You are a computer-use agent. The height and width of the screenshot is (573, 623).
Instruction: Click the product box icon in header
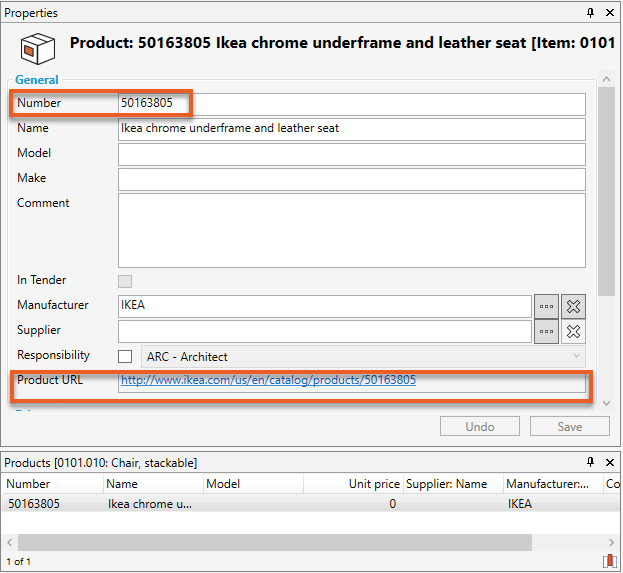(x=38, y=47)
